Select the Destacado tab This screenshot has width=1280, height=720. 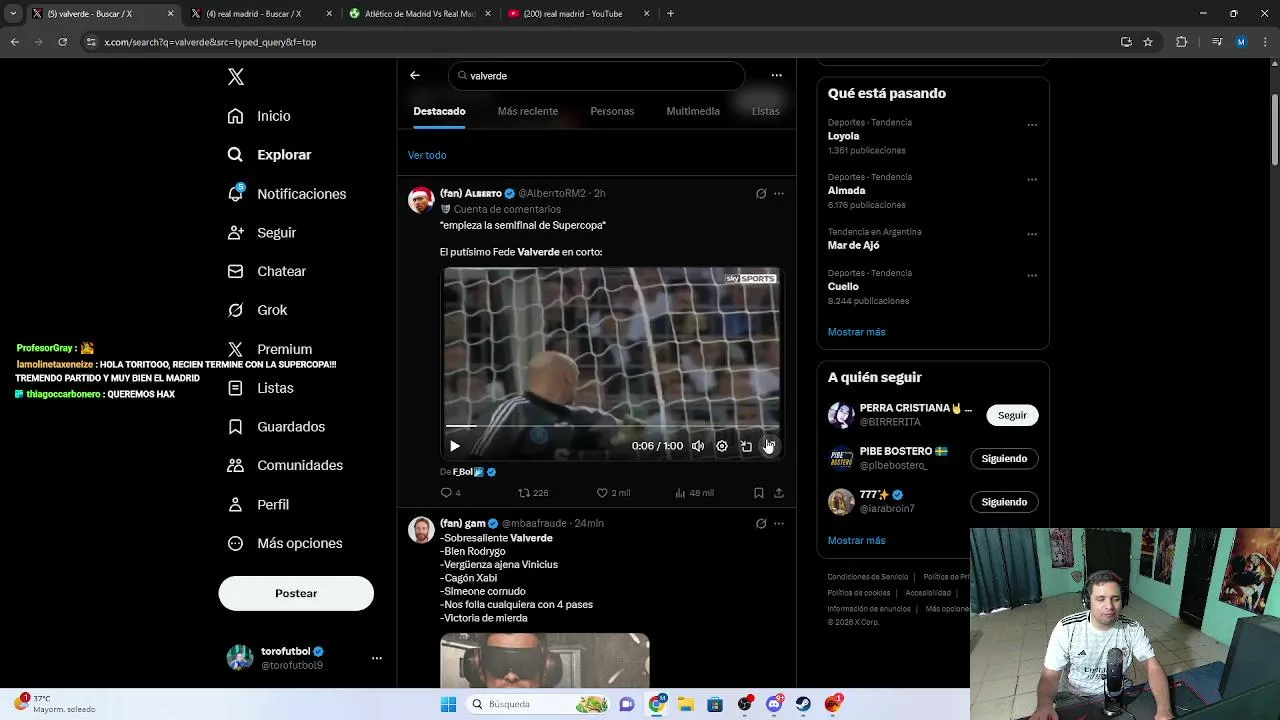[x=439, y=111]
